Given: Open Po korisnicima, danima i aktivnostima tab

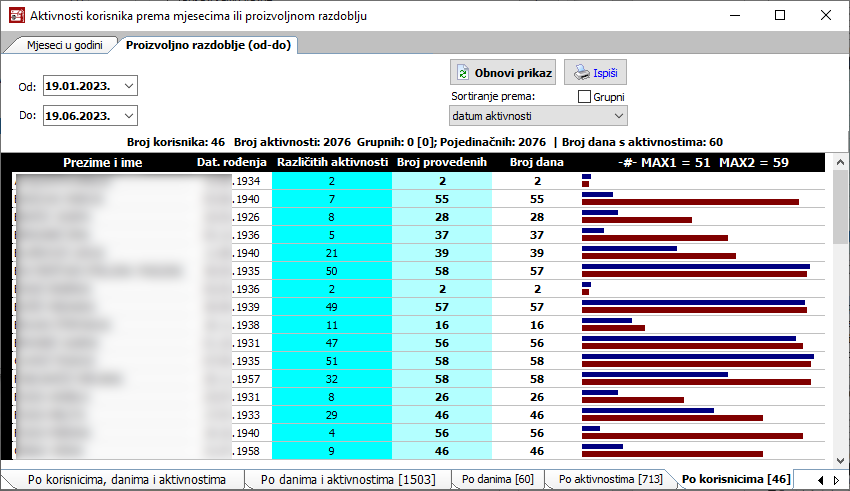Looking at the screenshot, I should point(127,479).
